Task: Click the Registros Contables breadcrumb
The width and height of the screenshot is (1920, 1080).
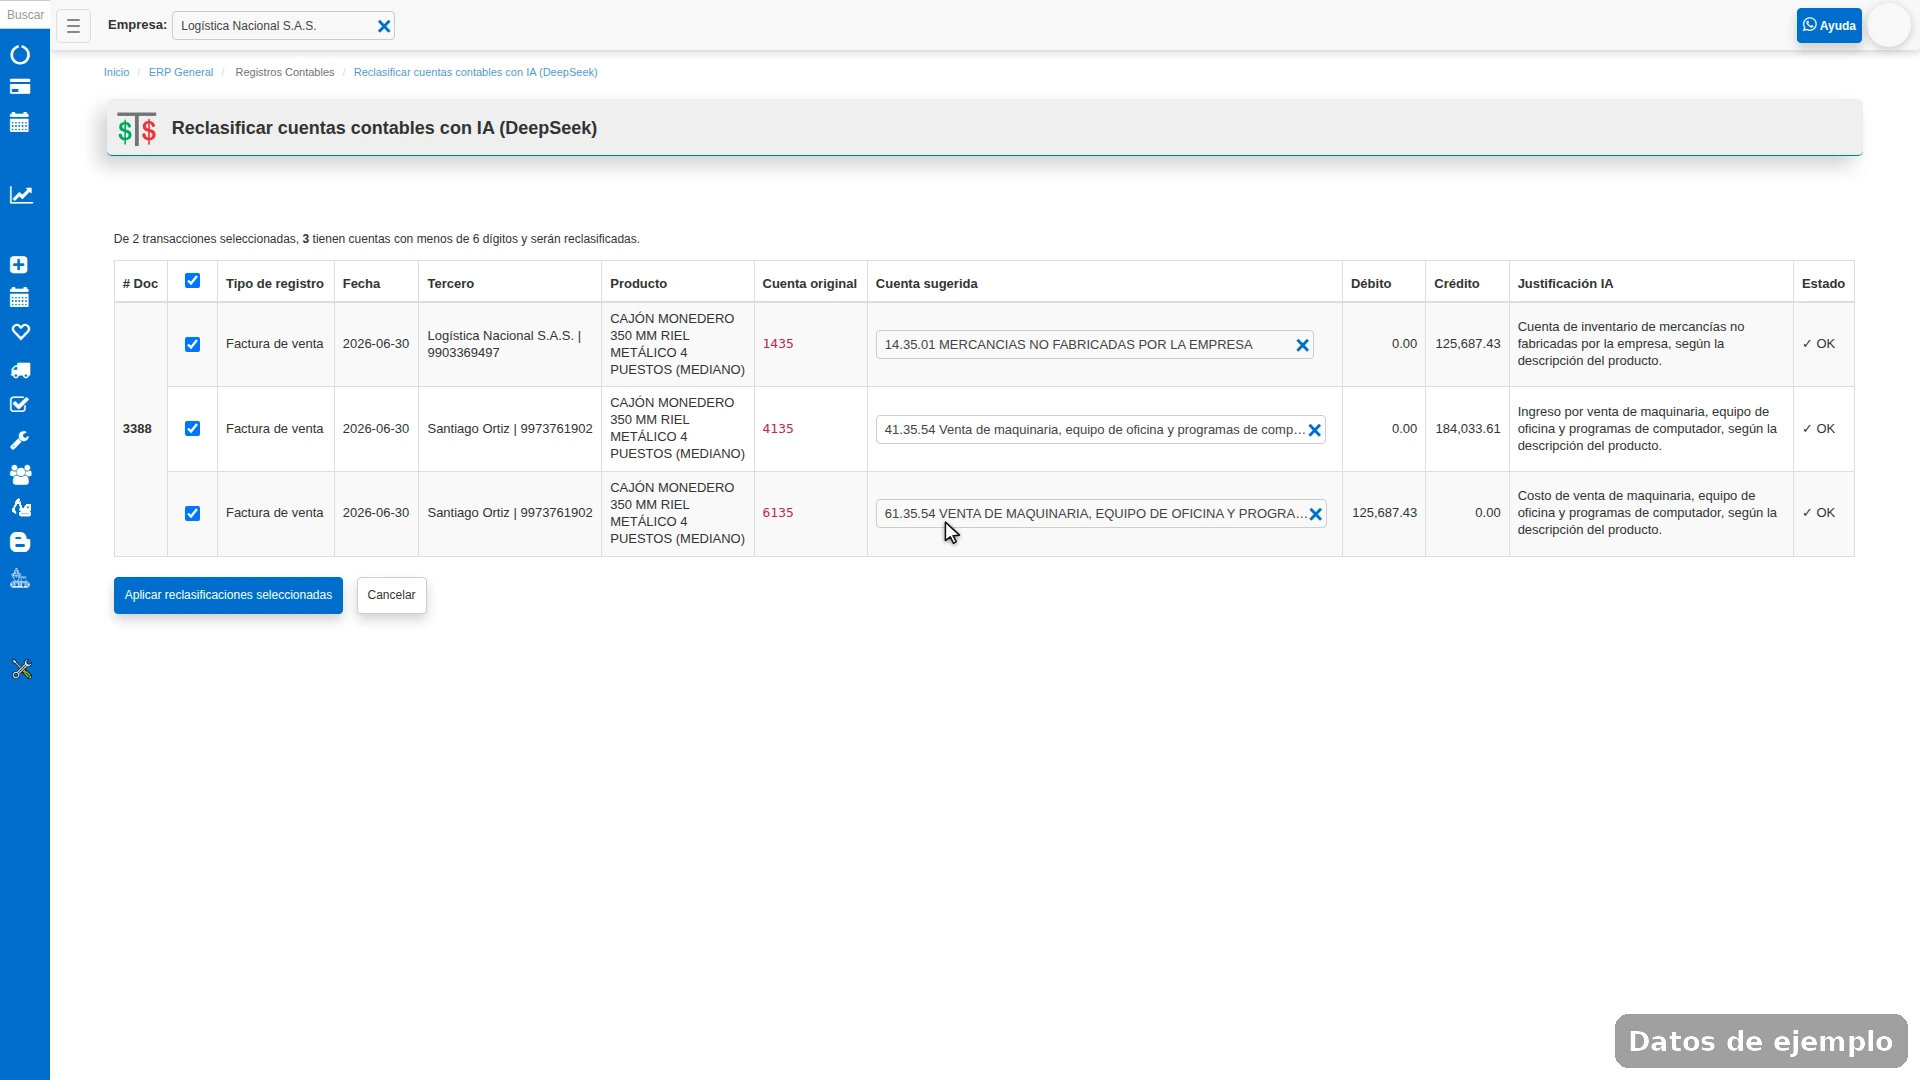Action: click(x=285, y=73)
